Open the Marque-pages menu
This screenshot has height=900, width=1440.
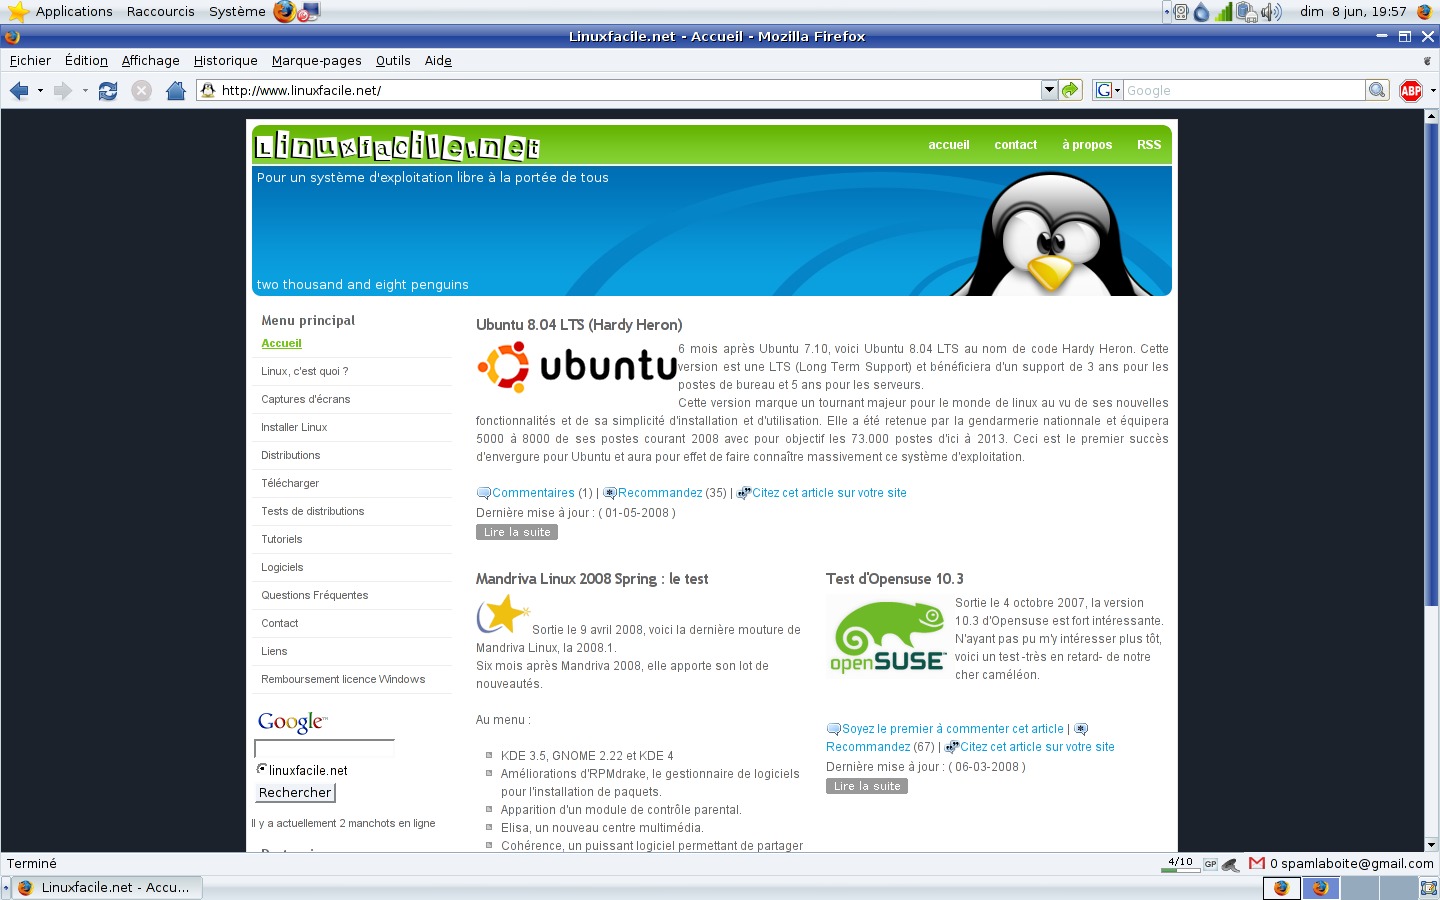316,61
